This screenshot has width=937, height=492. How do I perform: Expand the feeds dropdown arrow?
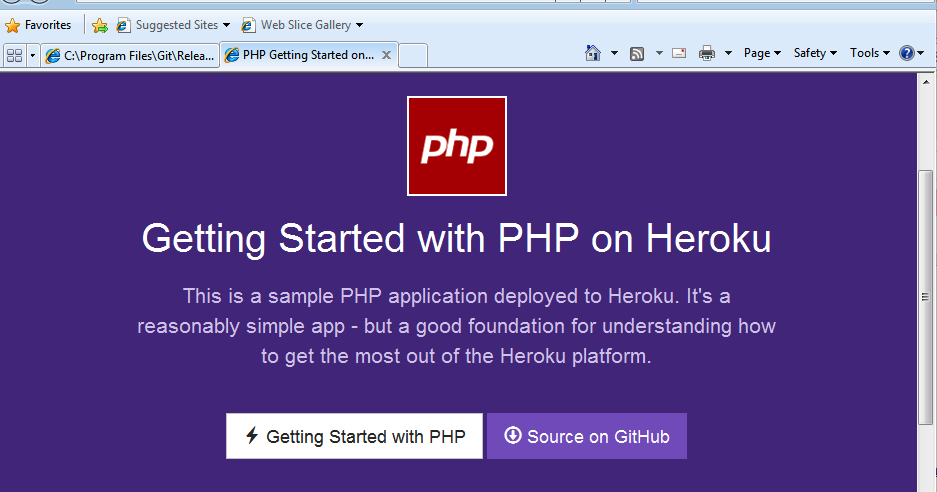pyautogui.click(x=659, y=53)
